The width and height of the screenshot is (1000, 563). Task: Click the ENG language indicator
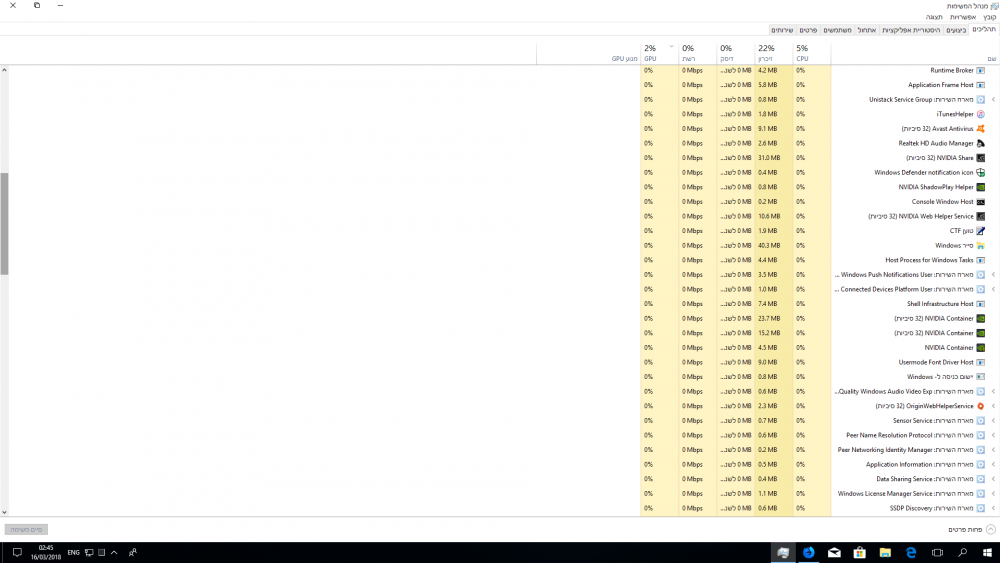tap(73, 553)
